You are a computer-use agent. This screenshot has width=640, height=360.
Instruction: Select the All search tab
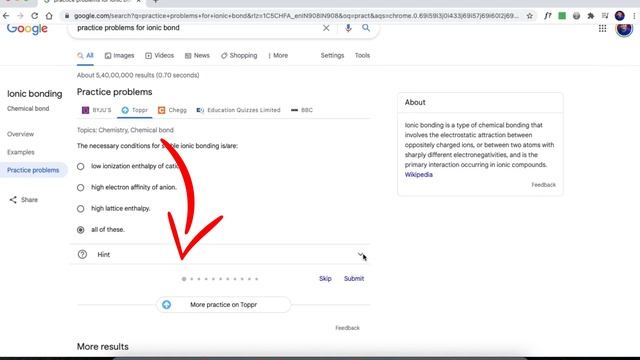[x=85, y=56]
